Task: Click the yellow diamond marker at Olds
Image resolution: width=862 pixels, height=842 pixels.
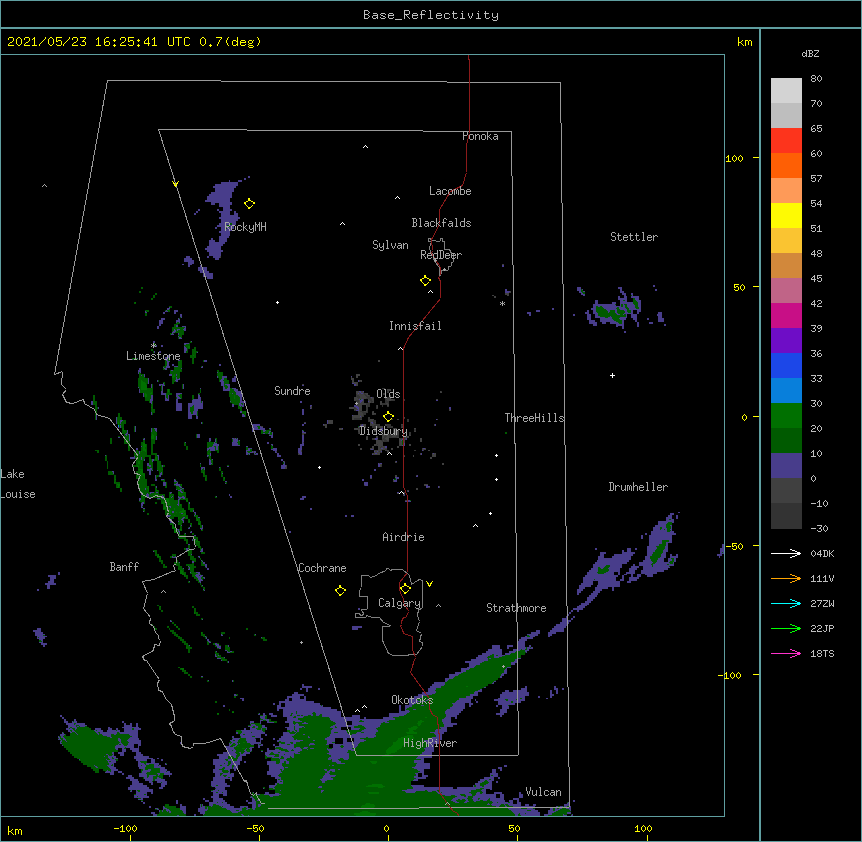Action: tap(389, 417)
